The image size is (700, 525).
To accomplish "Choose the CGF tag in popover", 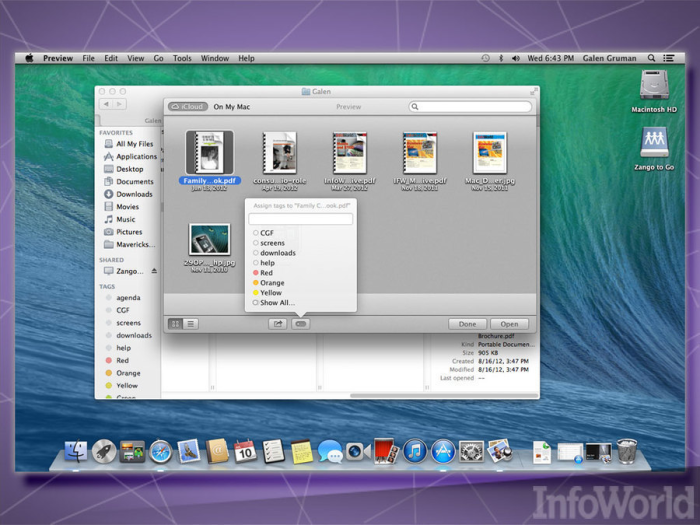I will tap(263, 233).
